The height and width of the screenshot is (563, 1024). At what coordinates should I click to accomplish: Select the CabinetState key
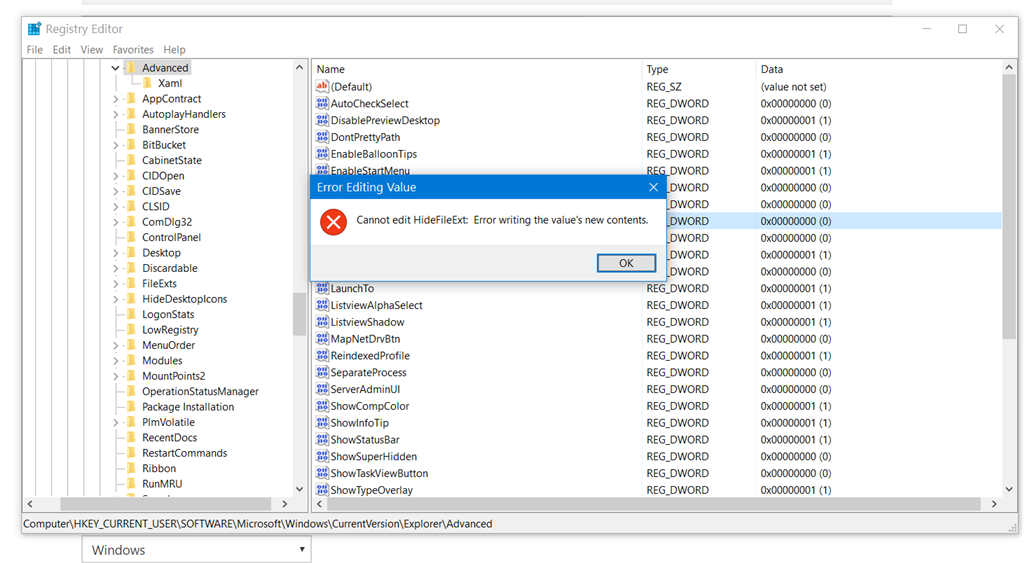point(172,160)
